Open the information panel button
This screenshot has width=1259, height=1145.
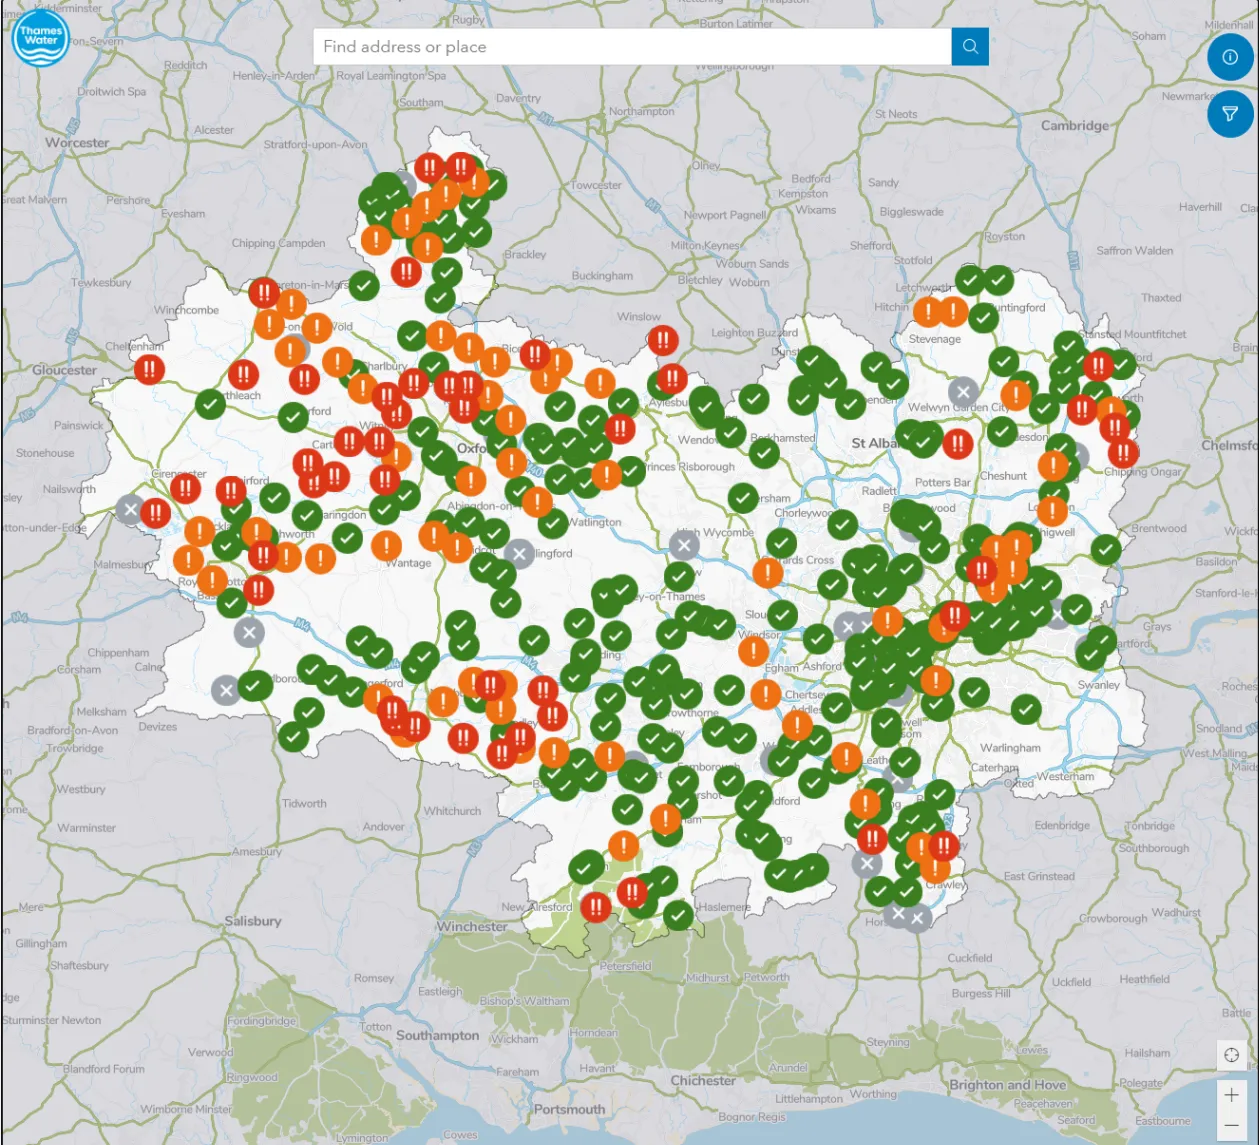[1230, 57]
